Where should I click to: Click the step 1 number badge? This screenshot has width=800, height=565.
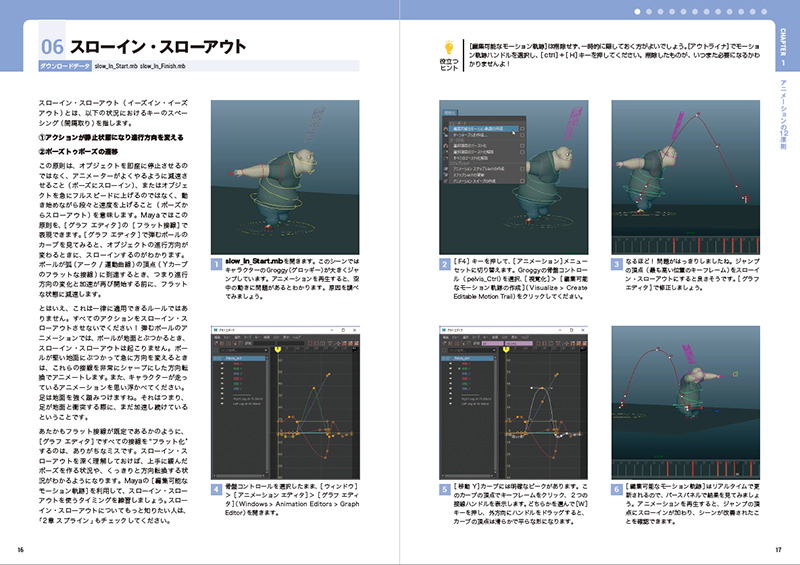point(216,265)
